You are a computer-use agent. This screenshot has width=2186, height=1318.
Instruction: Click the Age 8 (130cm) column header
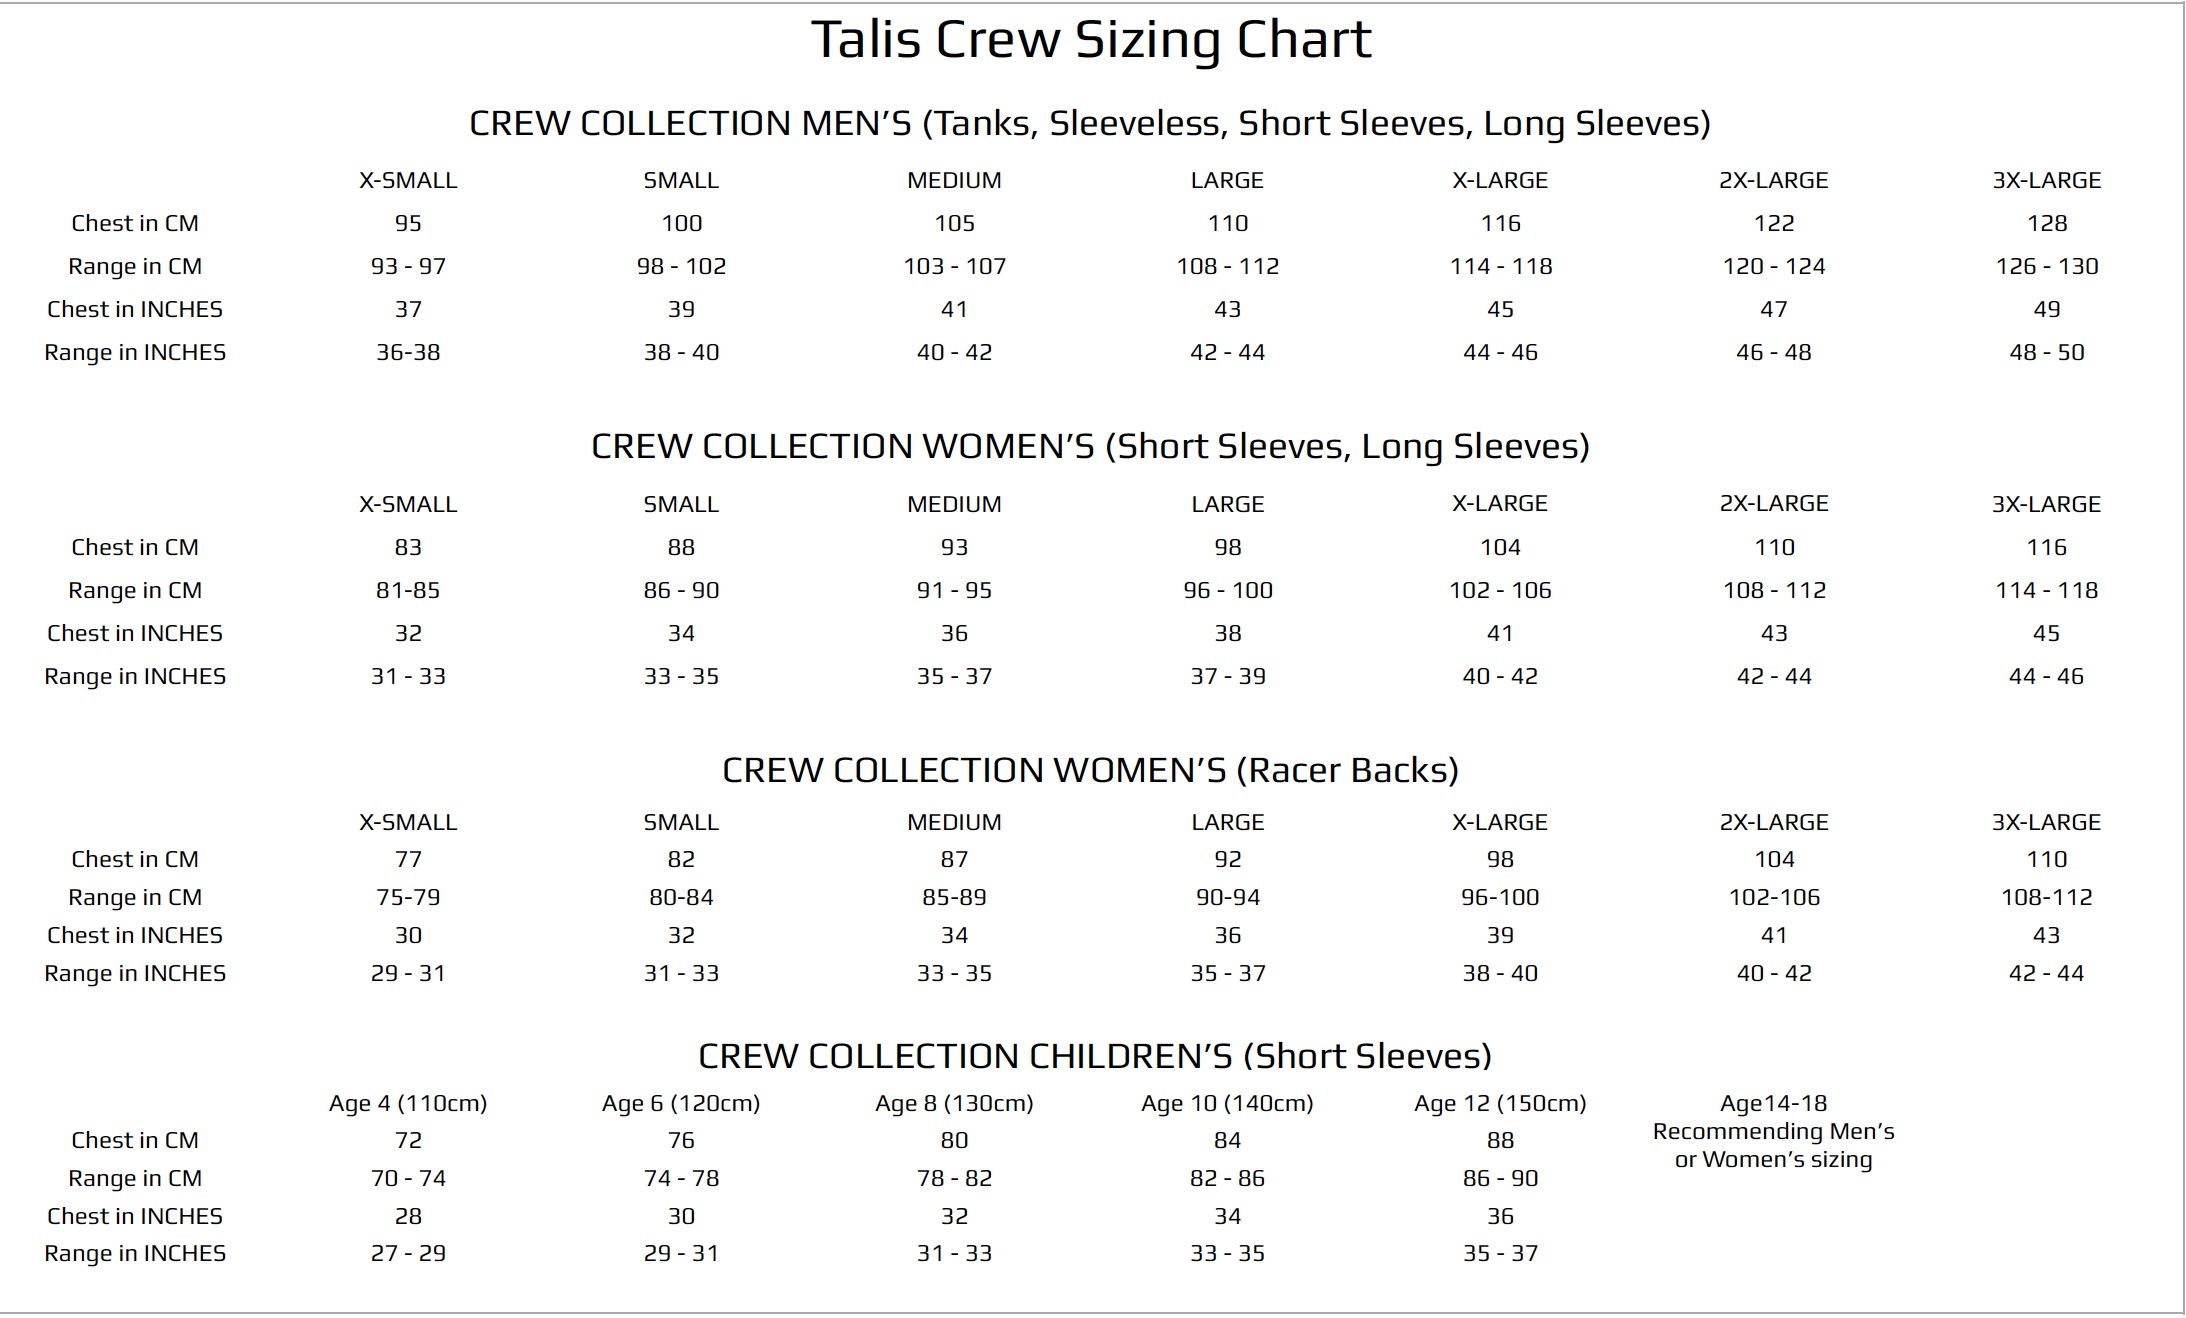point(954,1103)
